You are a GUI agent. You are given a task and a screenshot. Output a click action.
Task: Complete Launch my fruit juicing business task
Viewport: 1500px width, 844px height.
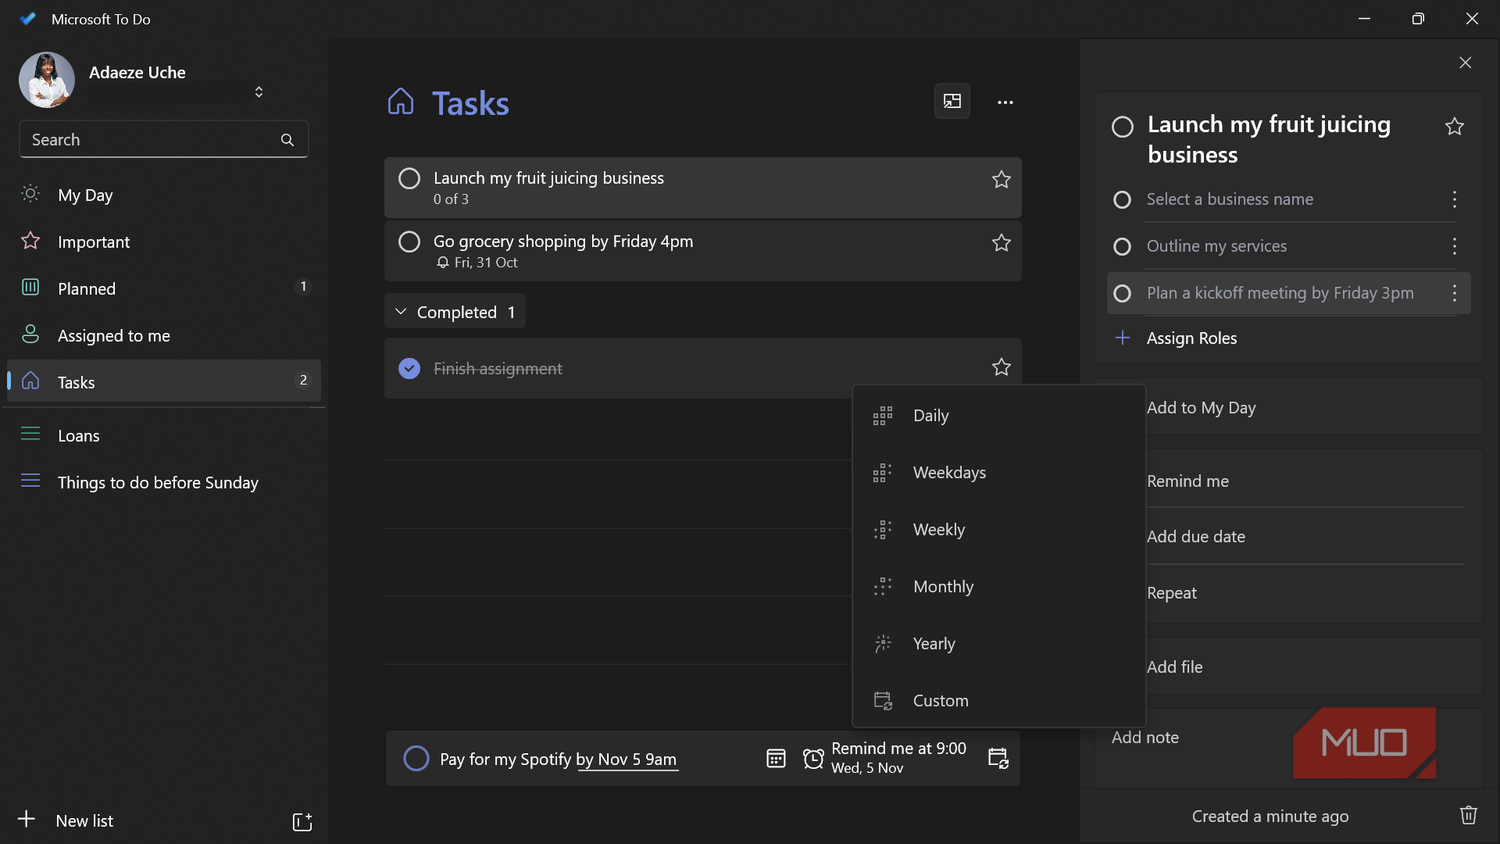click(409, 179)
